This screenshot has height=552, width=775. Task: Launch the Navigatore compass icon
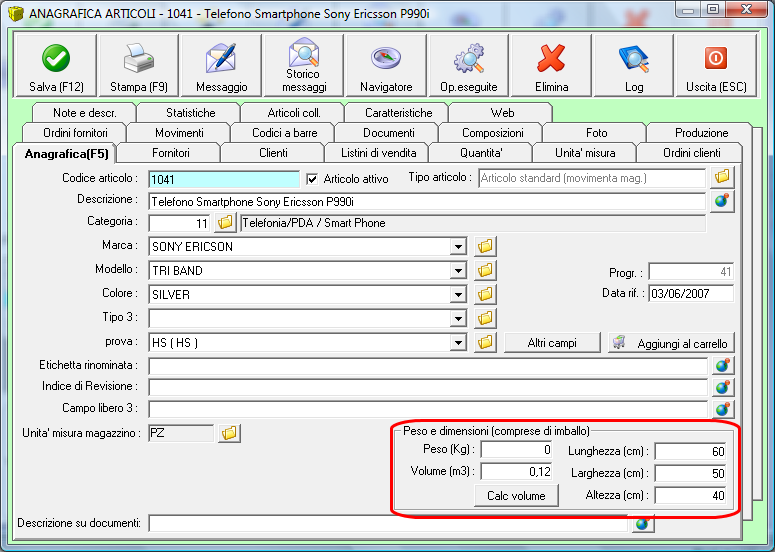pyautogui.click(x=386, y=58)
